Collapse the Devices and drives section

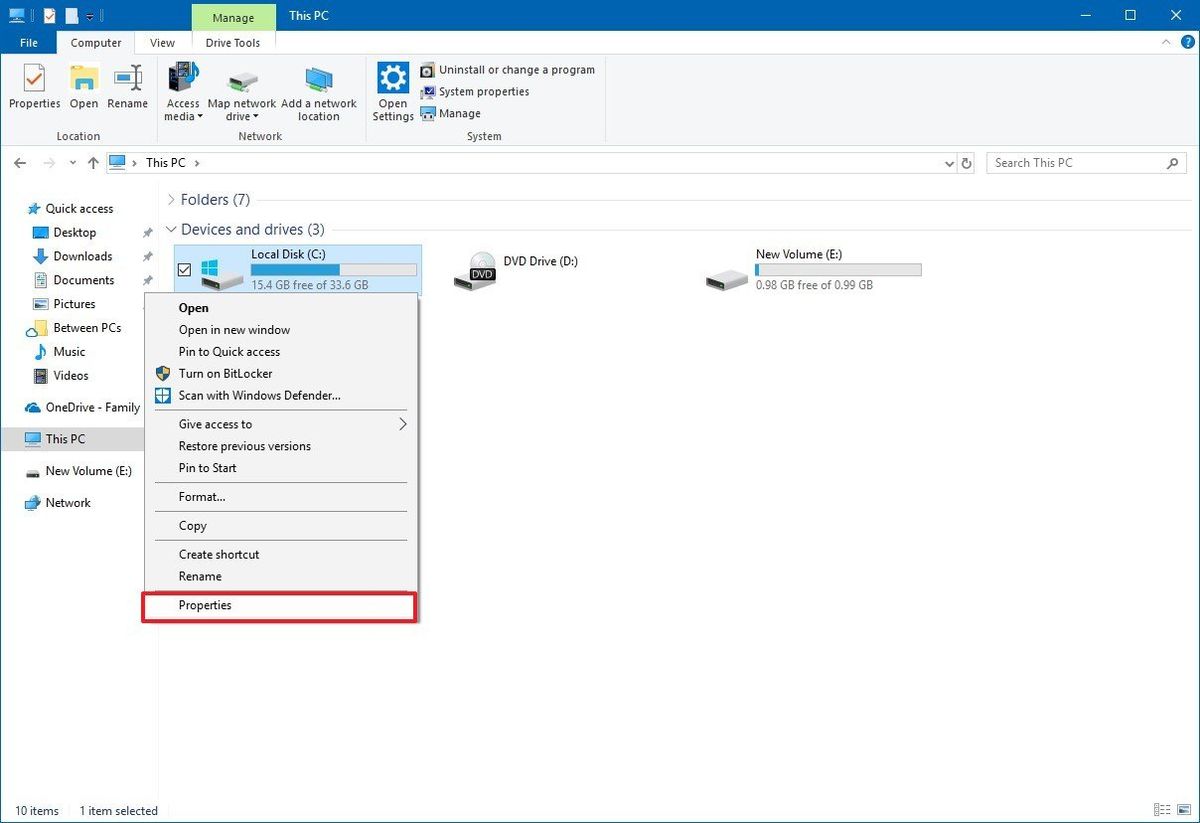click(x=170, y=229)
